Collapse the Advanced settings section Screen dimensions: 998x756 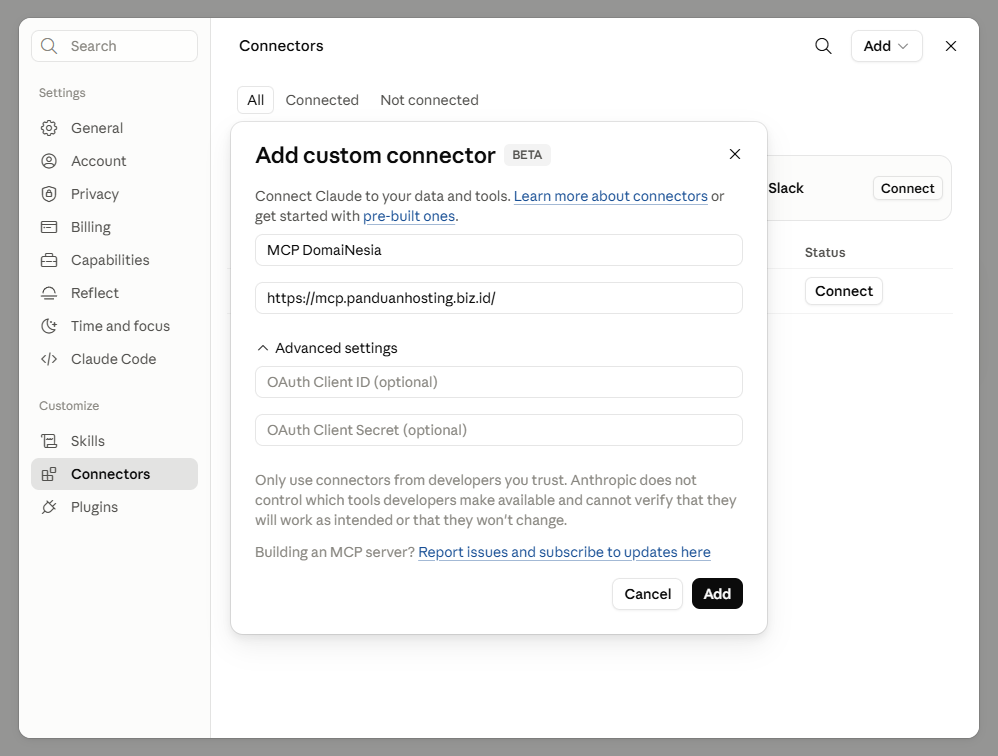pyautogui.click(x=327, y=348)
